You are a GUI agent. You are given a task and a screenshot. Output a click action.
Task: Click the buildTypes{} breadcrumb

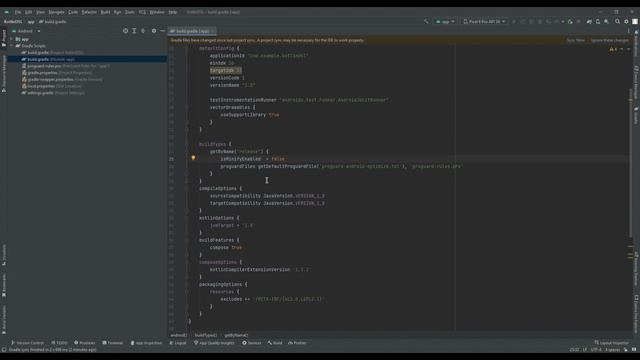pyautogui.click(x=206, y=336)
